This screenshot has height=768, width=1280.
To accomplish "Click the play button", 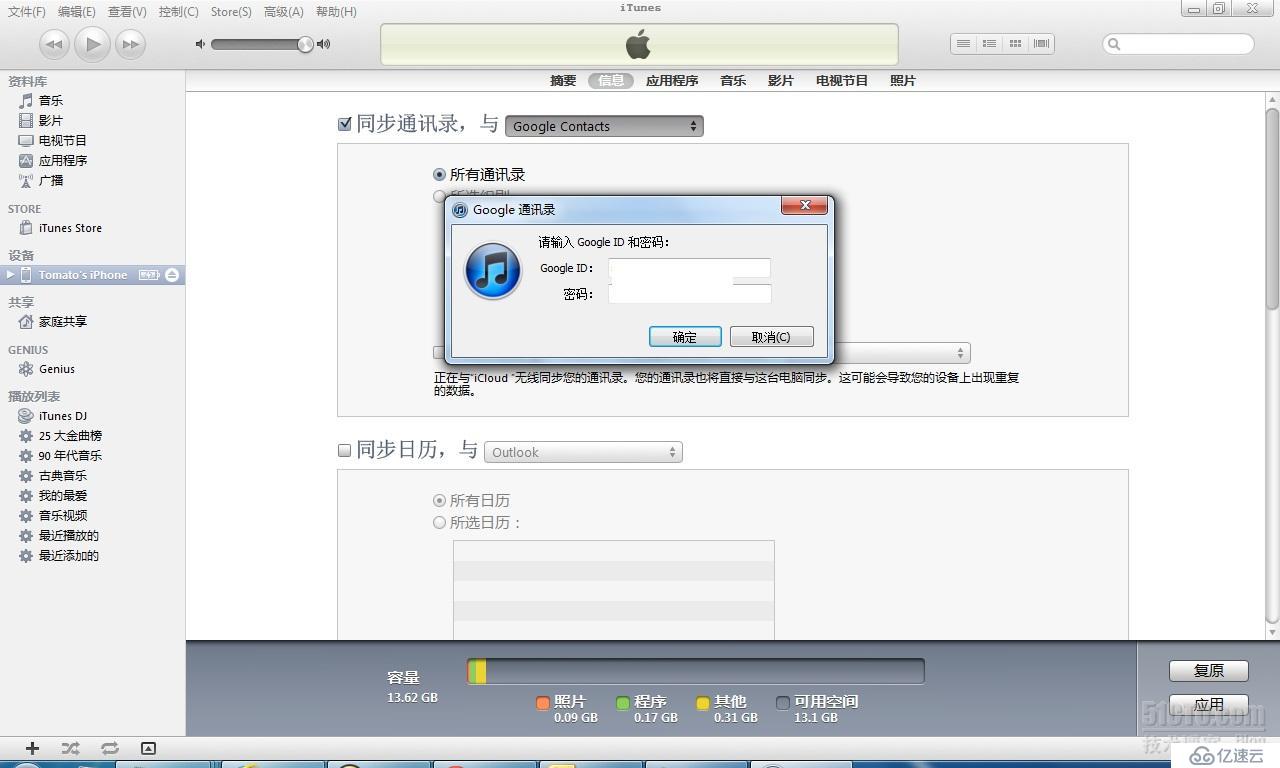I will point(92,44).
